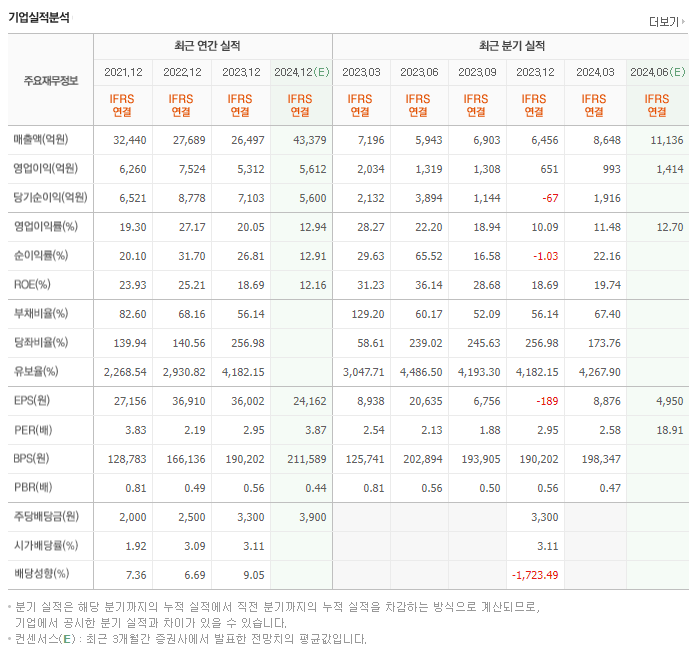694x648 pixels.
Task: Click the 129.20 debt ratio value
Action: pyautogui.click(x=368, y=314)
